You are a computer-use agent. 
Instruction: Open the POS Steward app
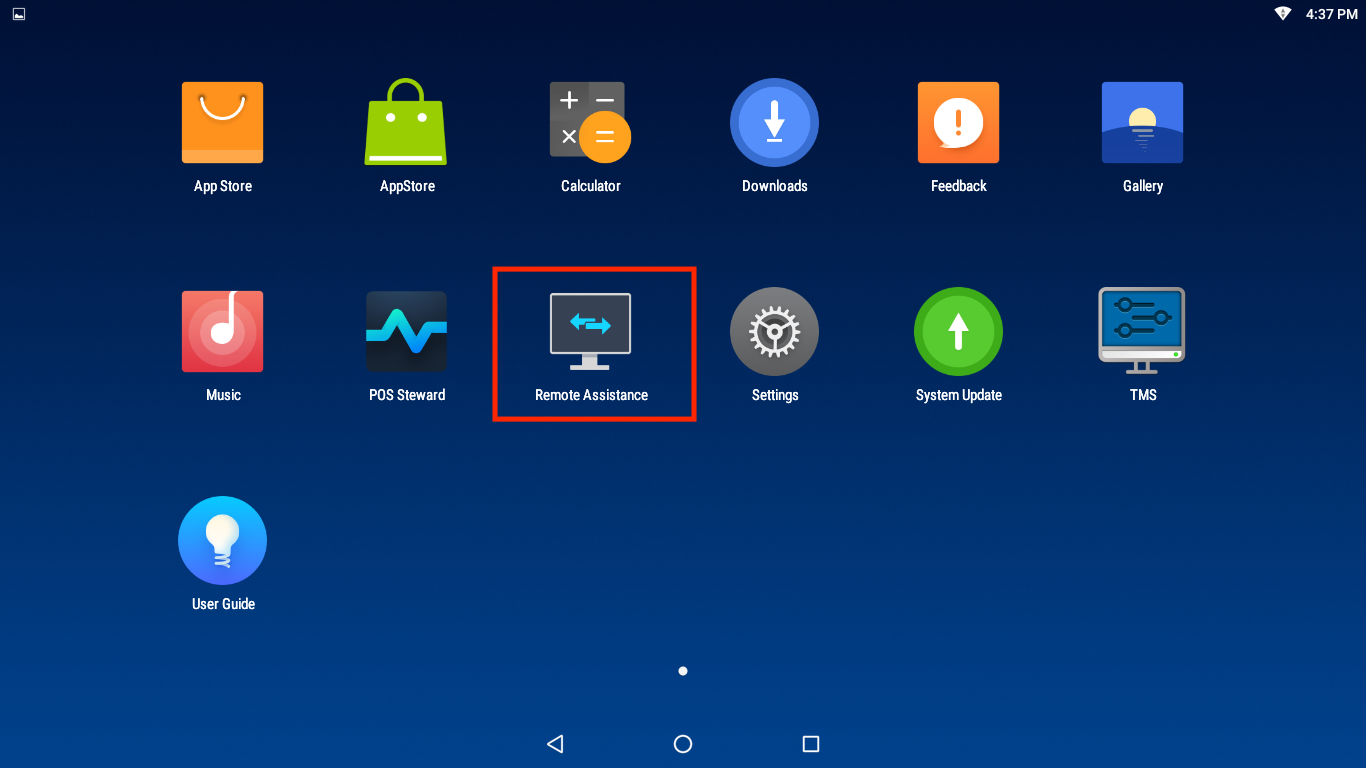click(x=406, y=331)
